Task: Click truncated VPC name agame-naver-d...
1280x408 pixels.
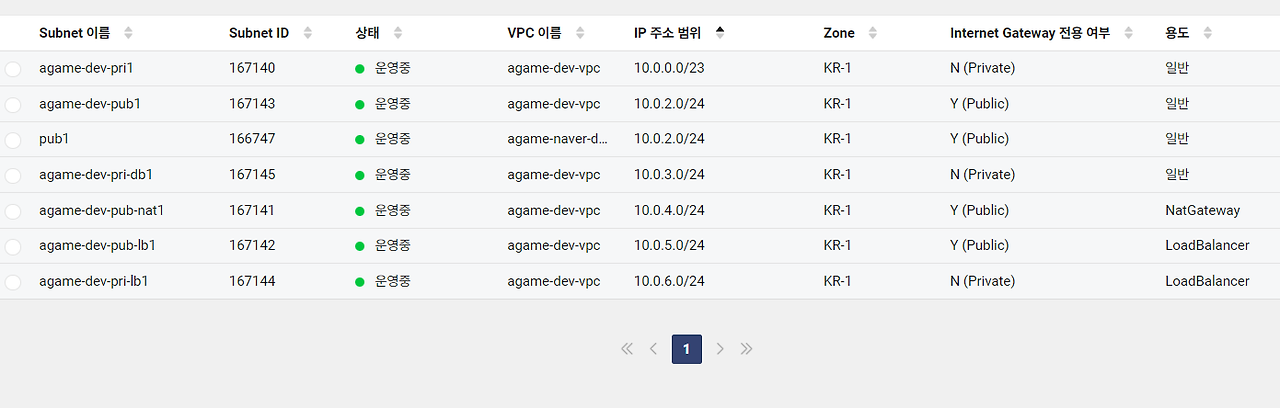Action: (558, 139)
